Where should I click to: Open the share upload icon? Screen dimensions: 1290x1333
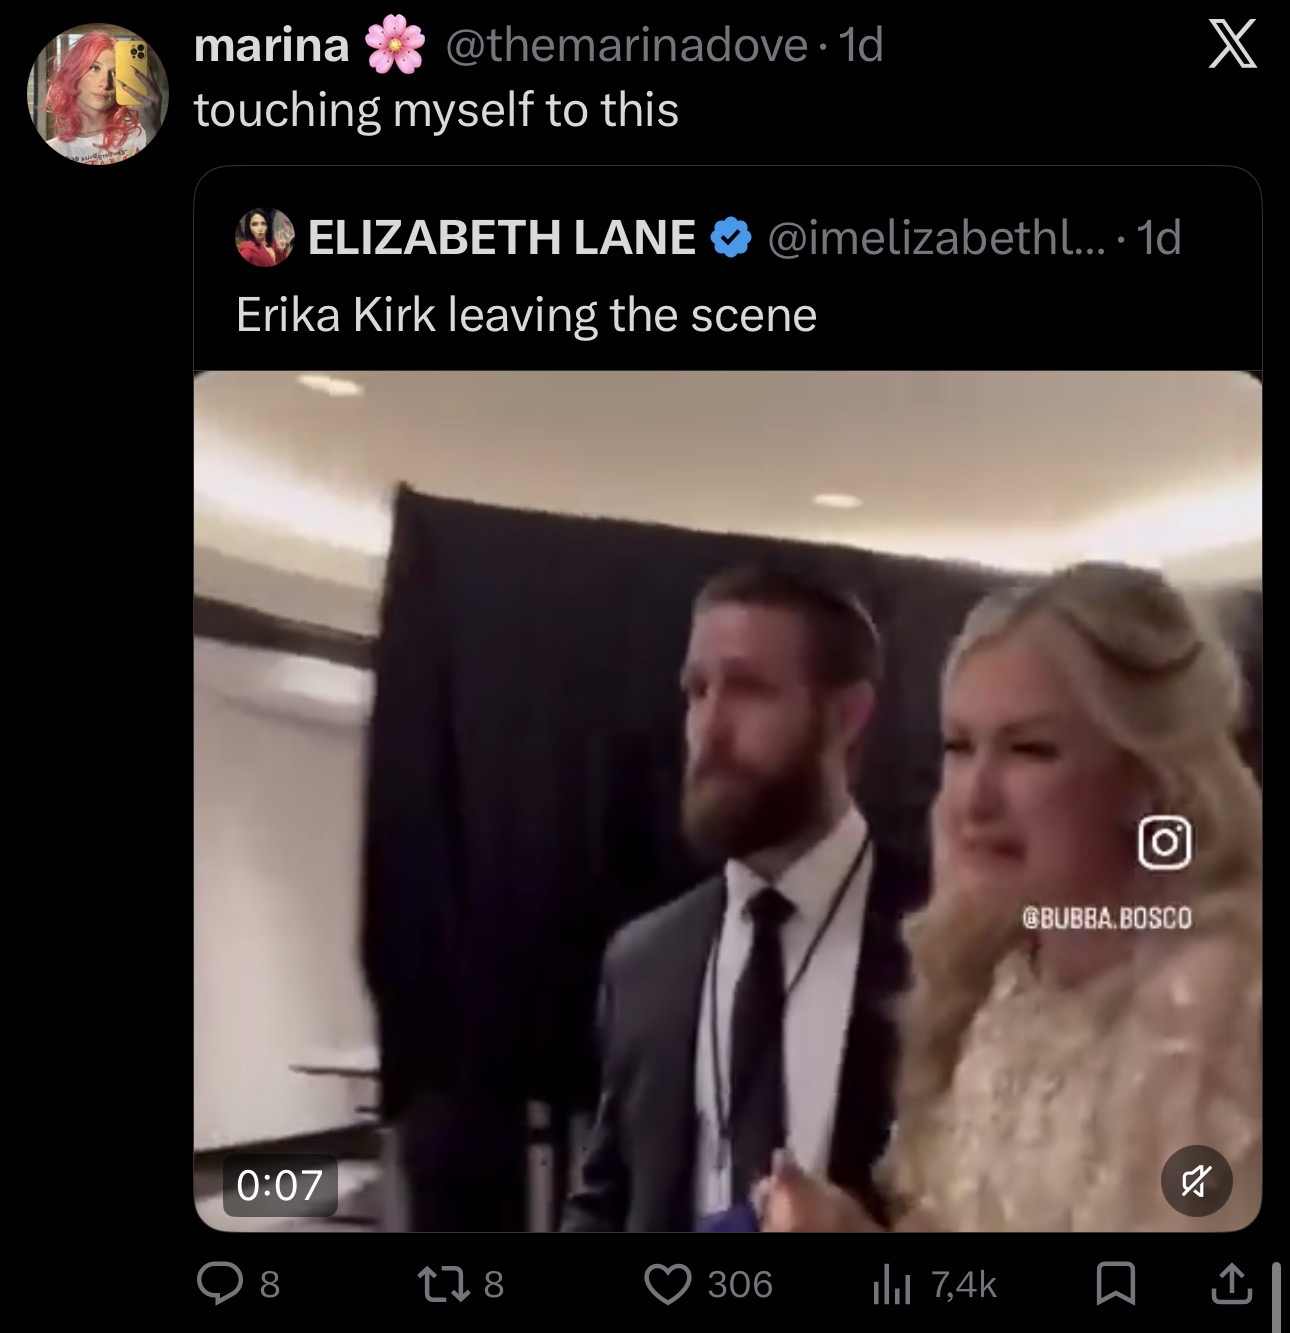point(1232,1284)
